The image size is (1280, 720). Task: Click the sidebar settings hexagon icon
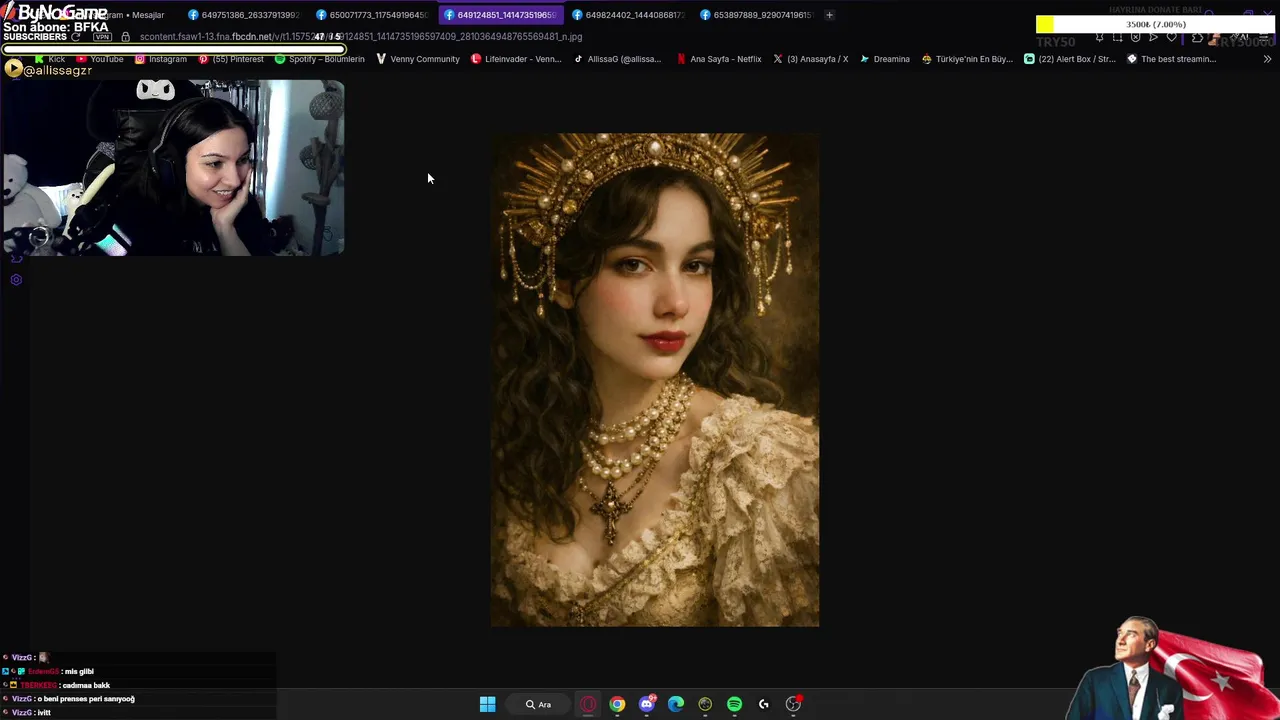(x=16, y=280)
